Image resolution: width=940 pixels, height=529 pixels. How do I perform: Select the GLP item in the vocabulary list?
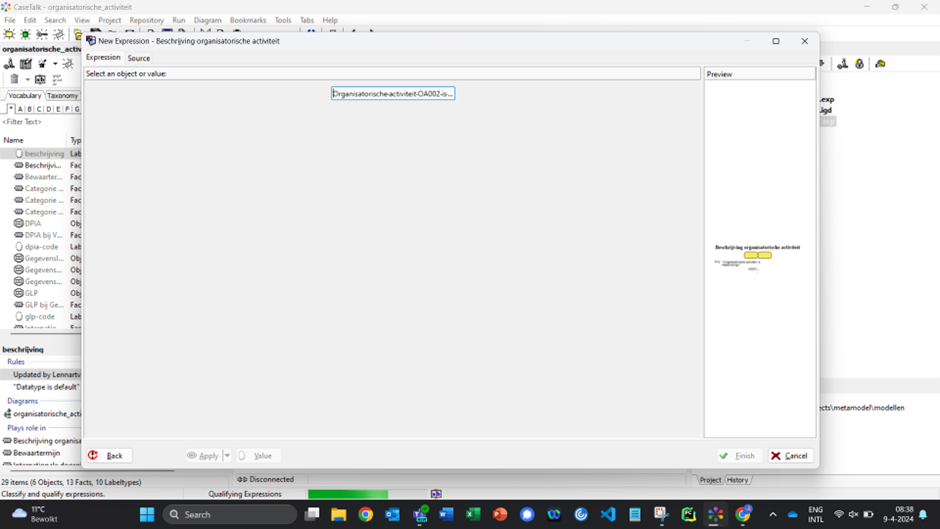point(31,293)
